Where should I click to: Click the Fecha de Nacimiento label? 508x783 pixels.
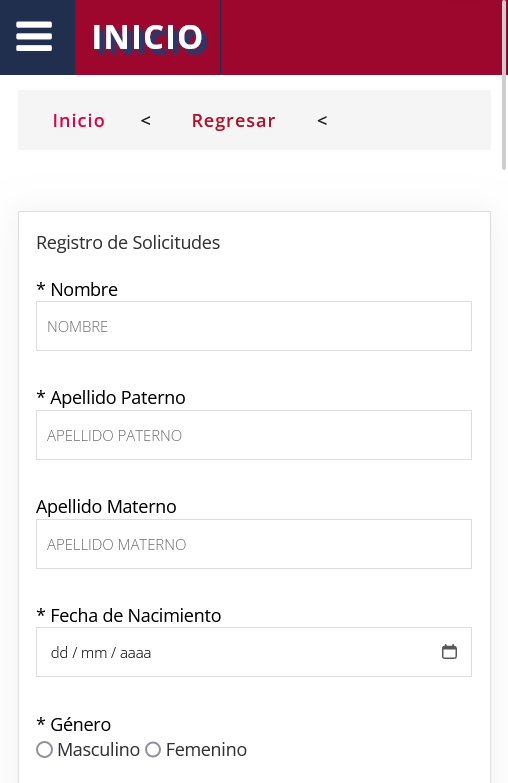129,616
